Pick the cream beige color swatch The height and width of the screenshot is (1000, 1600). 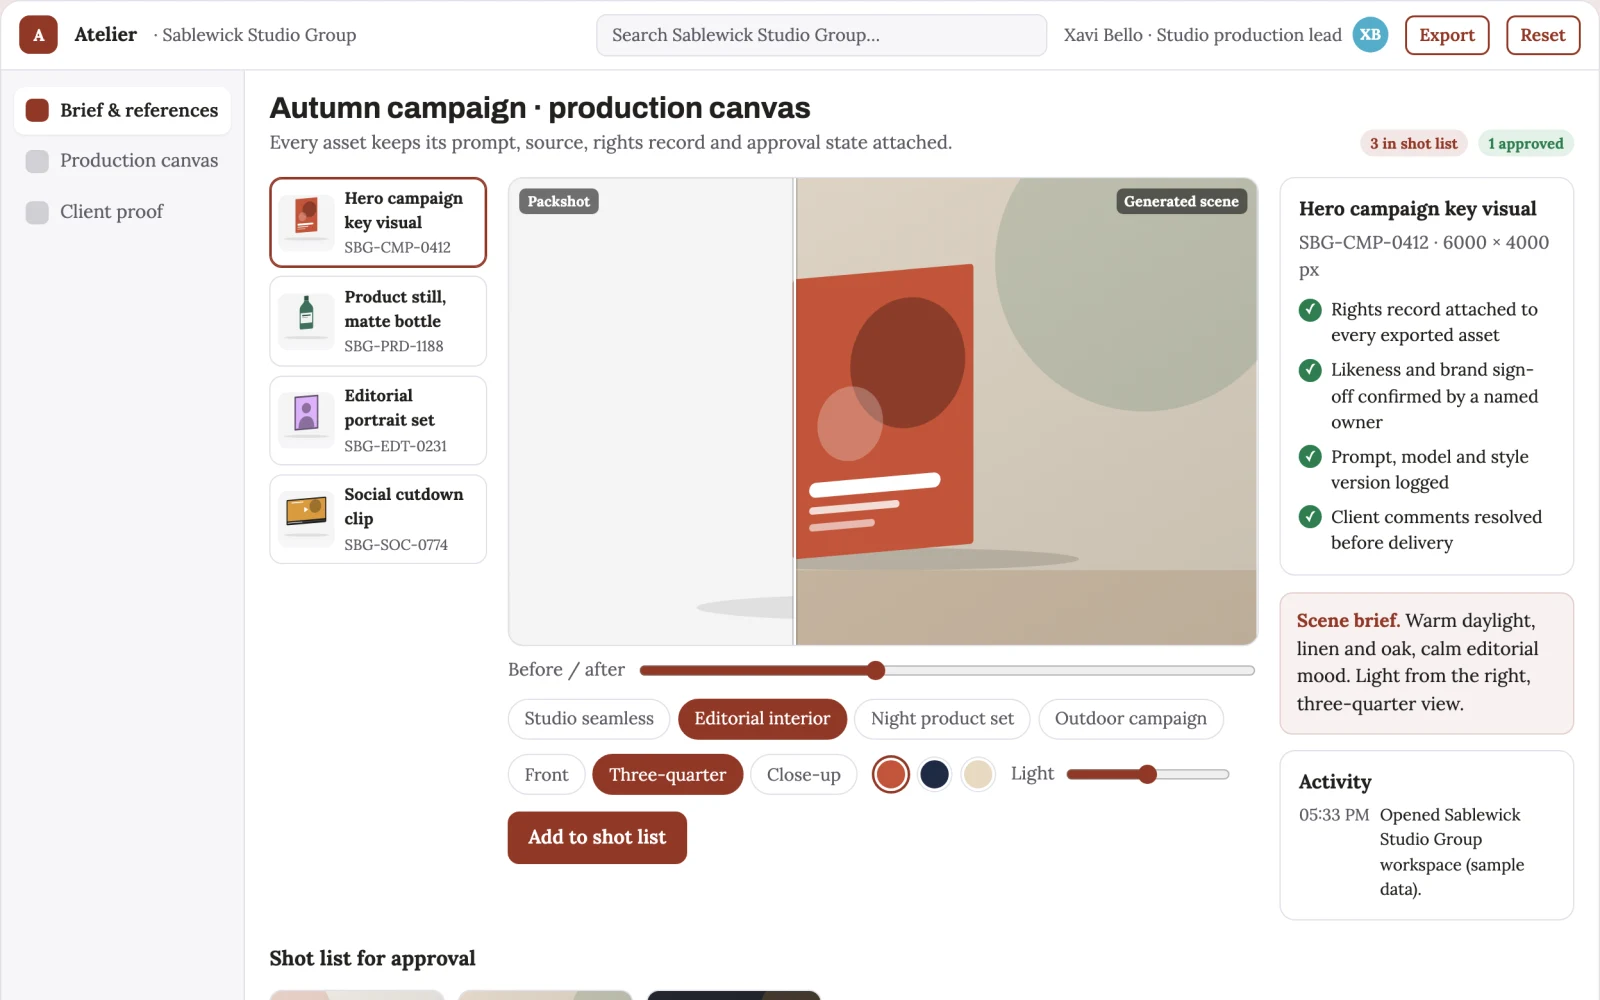point(977,775)
